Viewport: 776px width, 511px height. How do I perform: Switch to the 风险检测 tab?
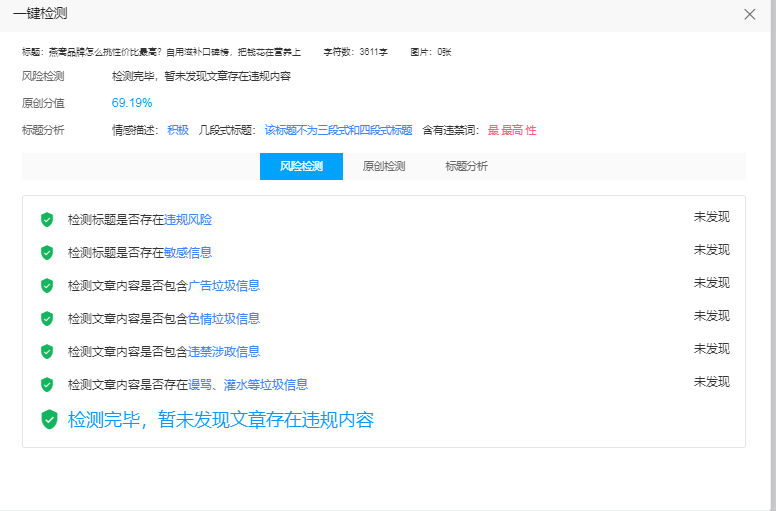pyautogui.click(x=301, y=167)
